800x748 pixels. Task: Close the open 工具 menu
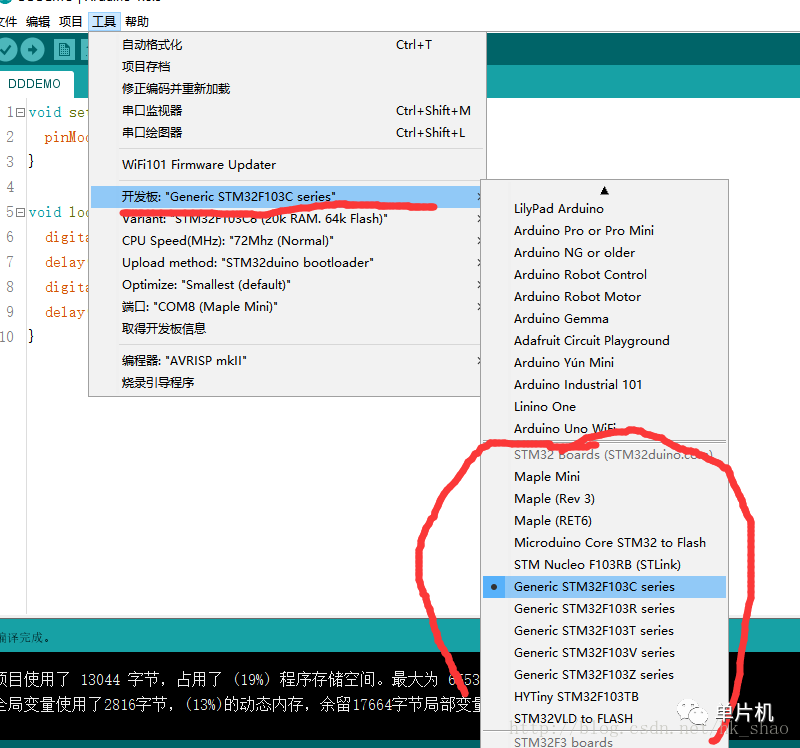coord(104,21)
